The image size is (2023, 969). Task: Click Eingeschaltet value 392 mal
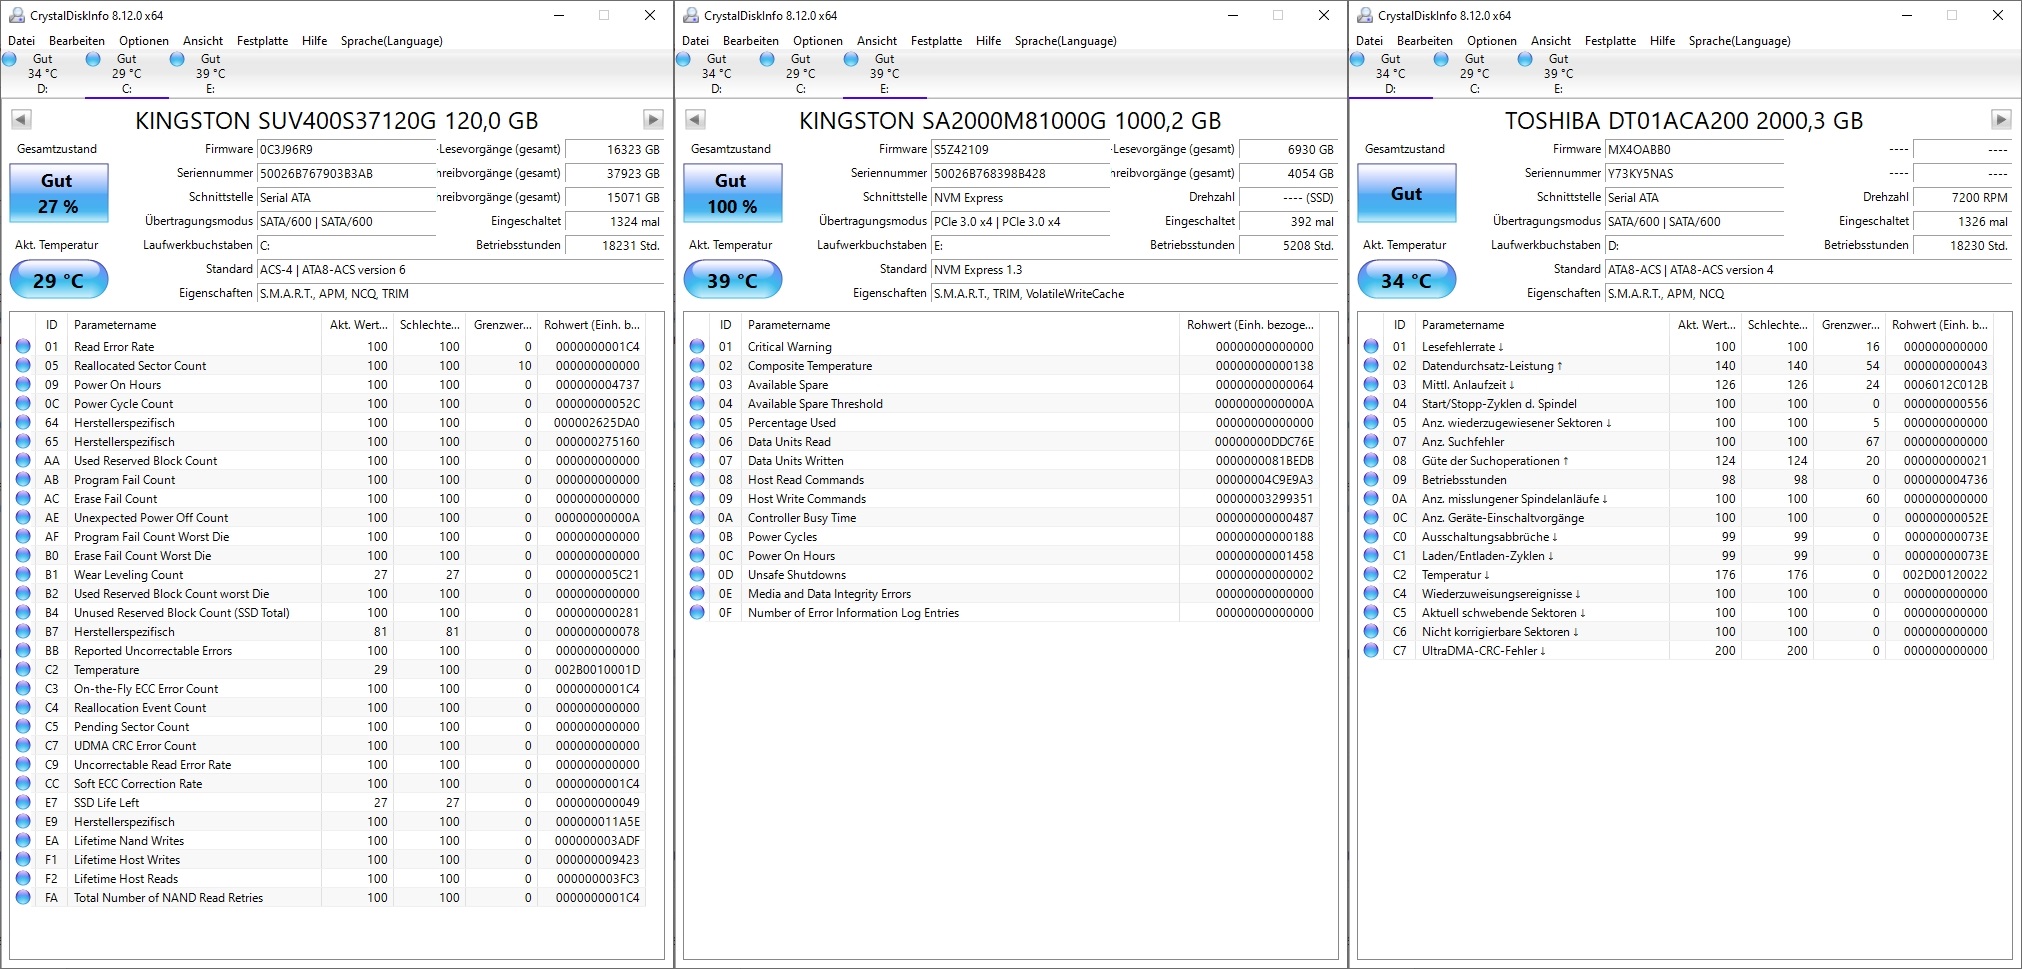coord(1288,222)
